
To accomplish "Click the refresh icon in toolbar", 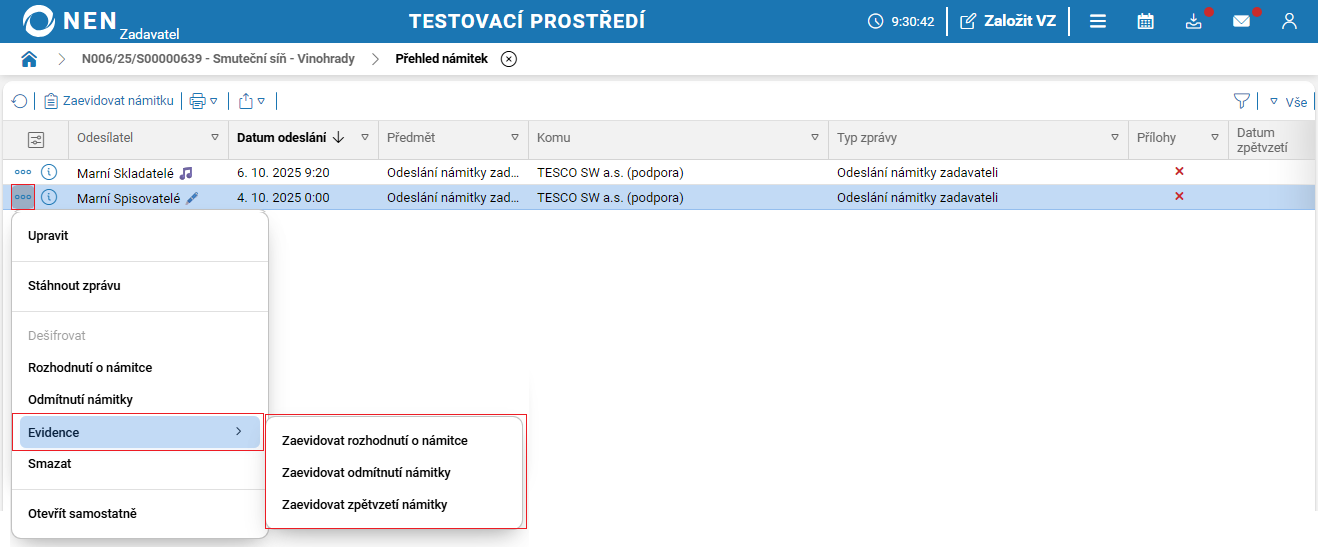I will (19, 101).
